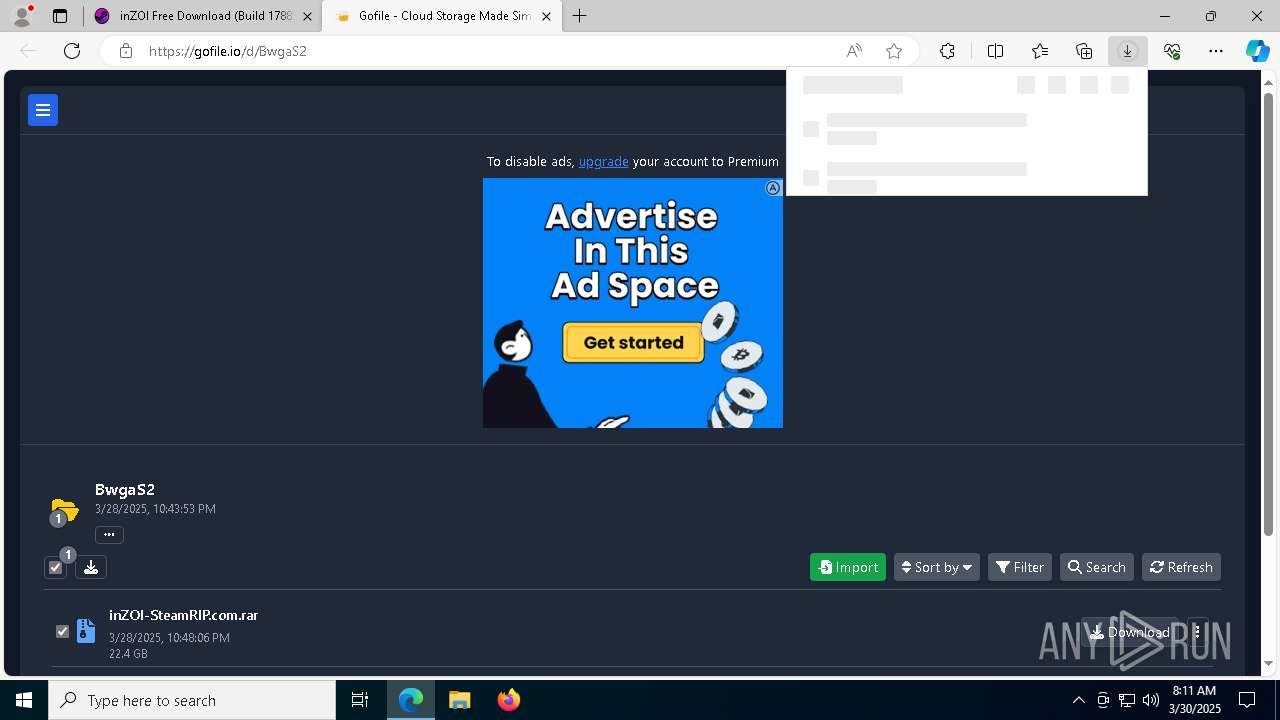The width and height of the screenshot is (1280, 720).
Task: Open the network icon in tray
Action: pyautogui.click(x=1127, y=700)
